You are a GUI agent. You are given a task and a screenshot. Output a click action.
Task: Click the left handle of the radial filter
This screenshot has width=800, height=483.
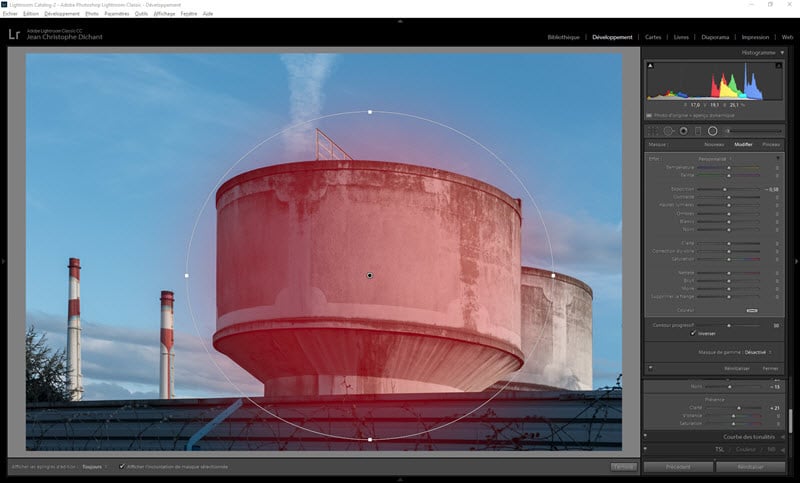187,275
